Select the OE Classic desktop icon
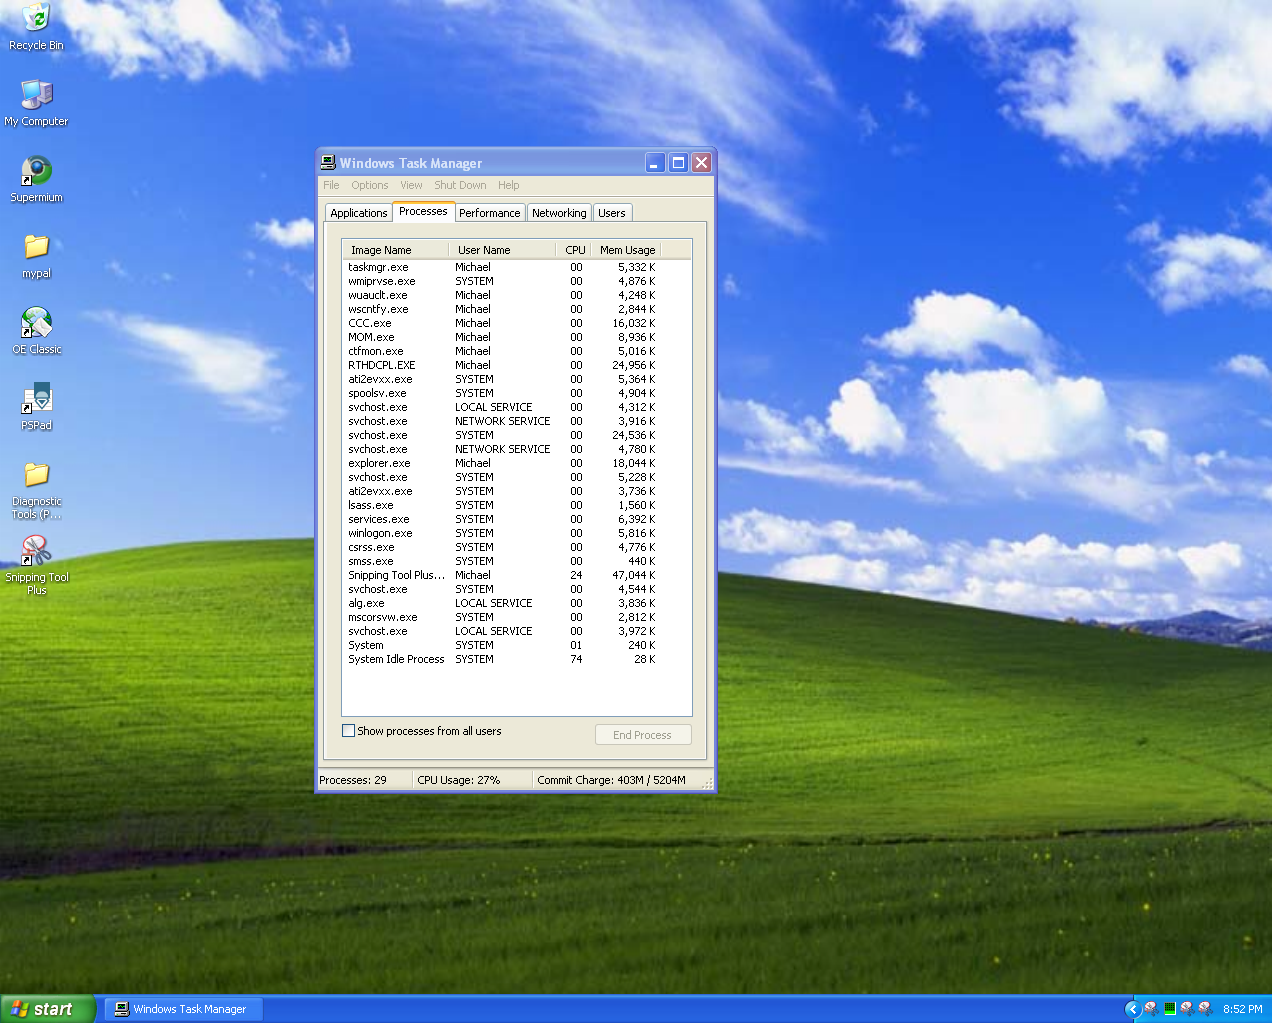 coord(36,331)
